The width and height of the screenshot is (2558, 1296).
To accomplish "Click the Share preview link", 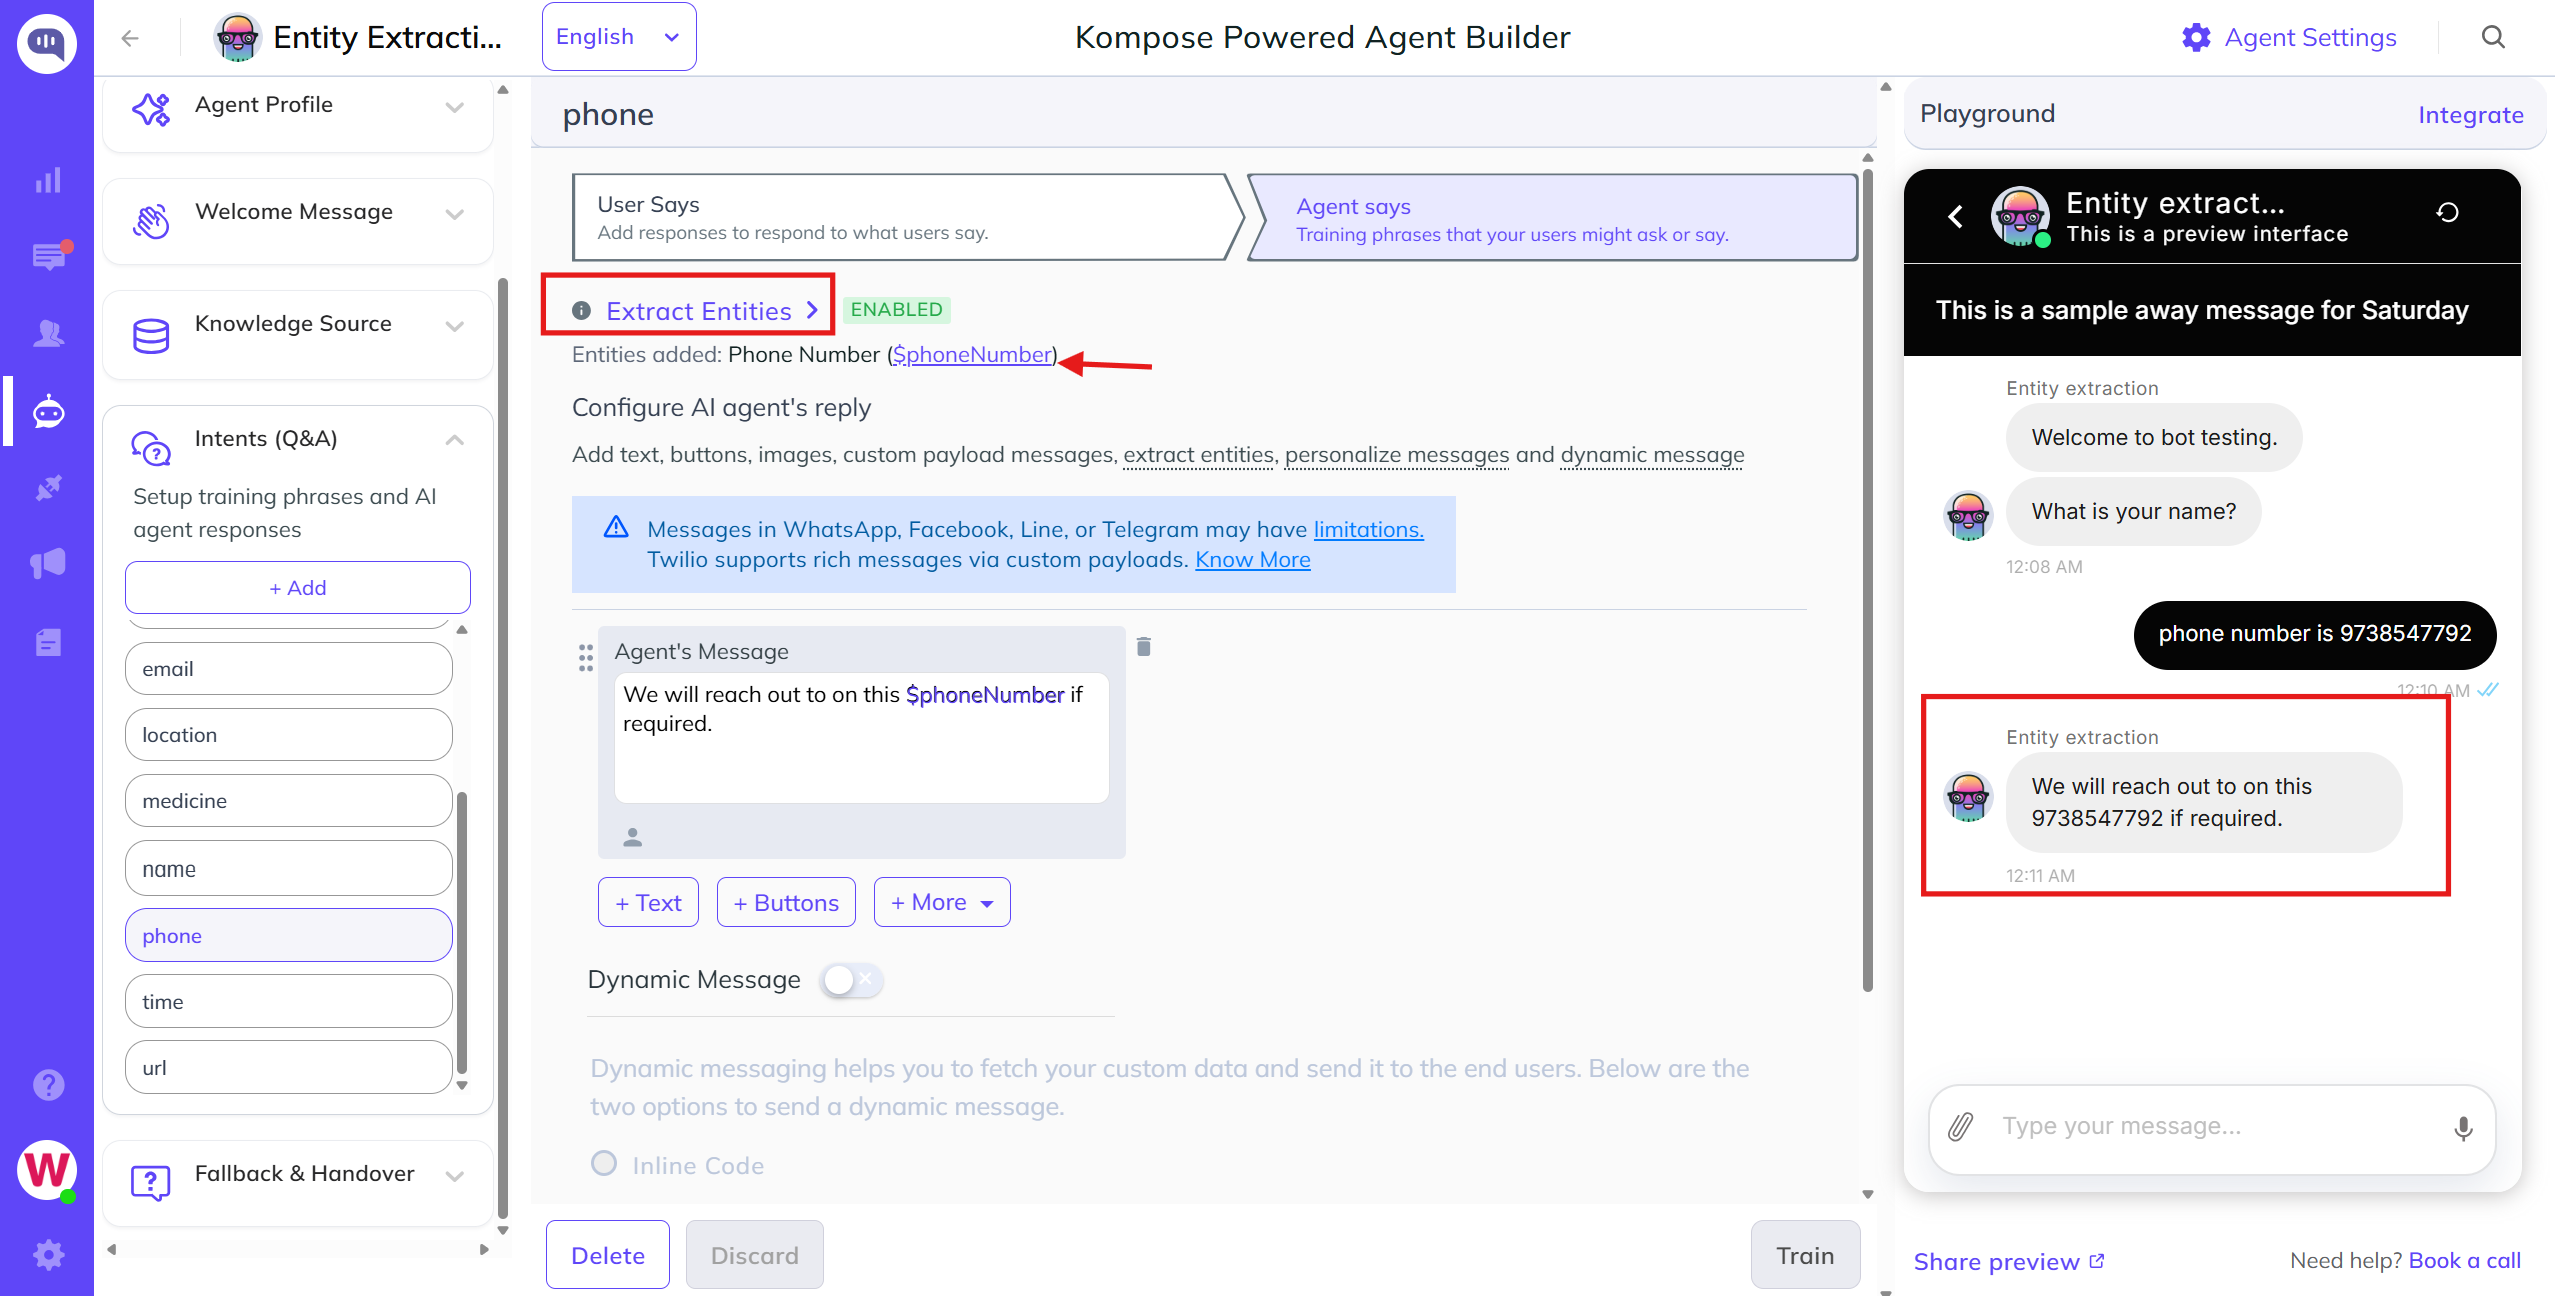I will (x=1997, y=1262).
